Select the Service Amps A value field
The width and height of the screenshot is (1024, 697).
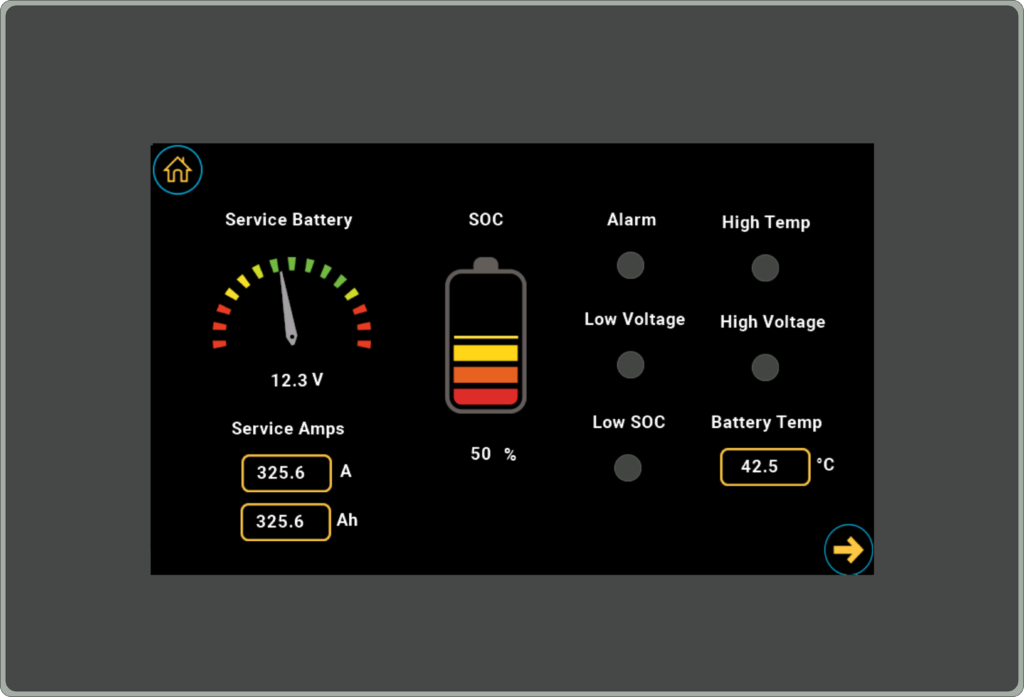(x=286, y=473)
